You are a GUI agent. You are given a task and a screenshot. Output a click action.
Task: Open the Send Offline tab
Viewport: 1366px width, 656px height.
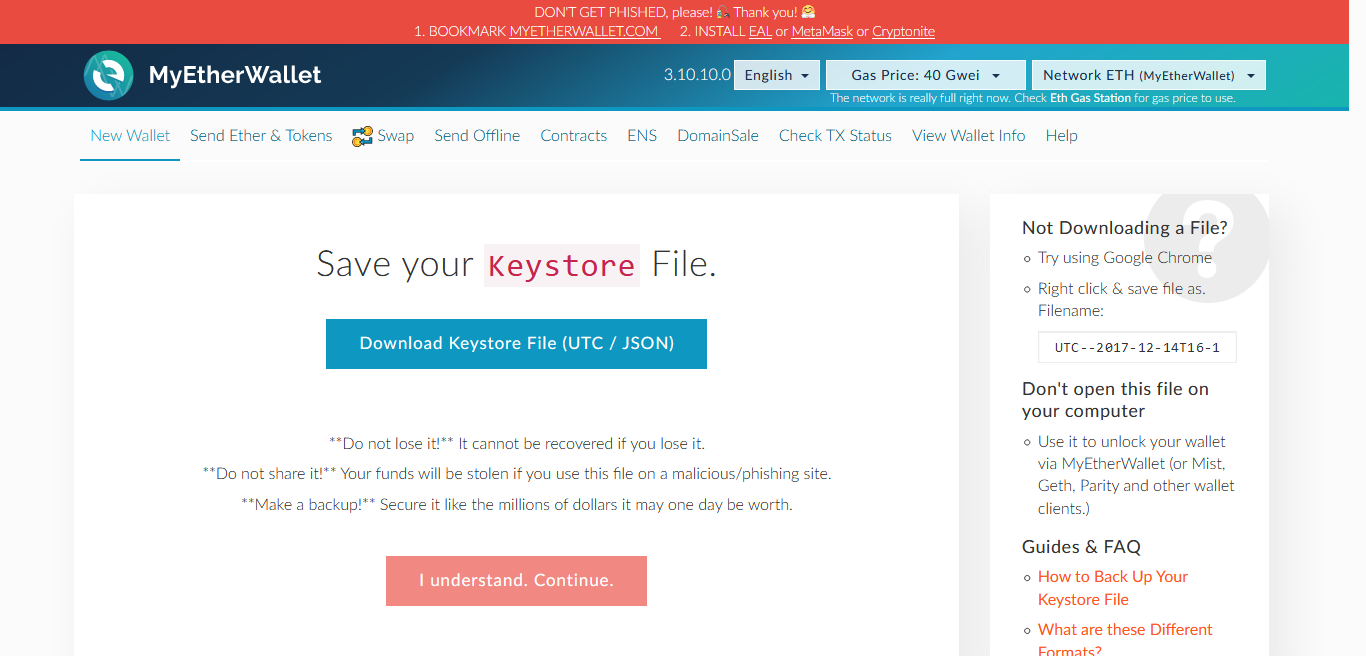point(477,136)
